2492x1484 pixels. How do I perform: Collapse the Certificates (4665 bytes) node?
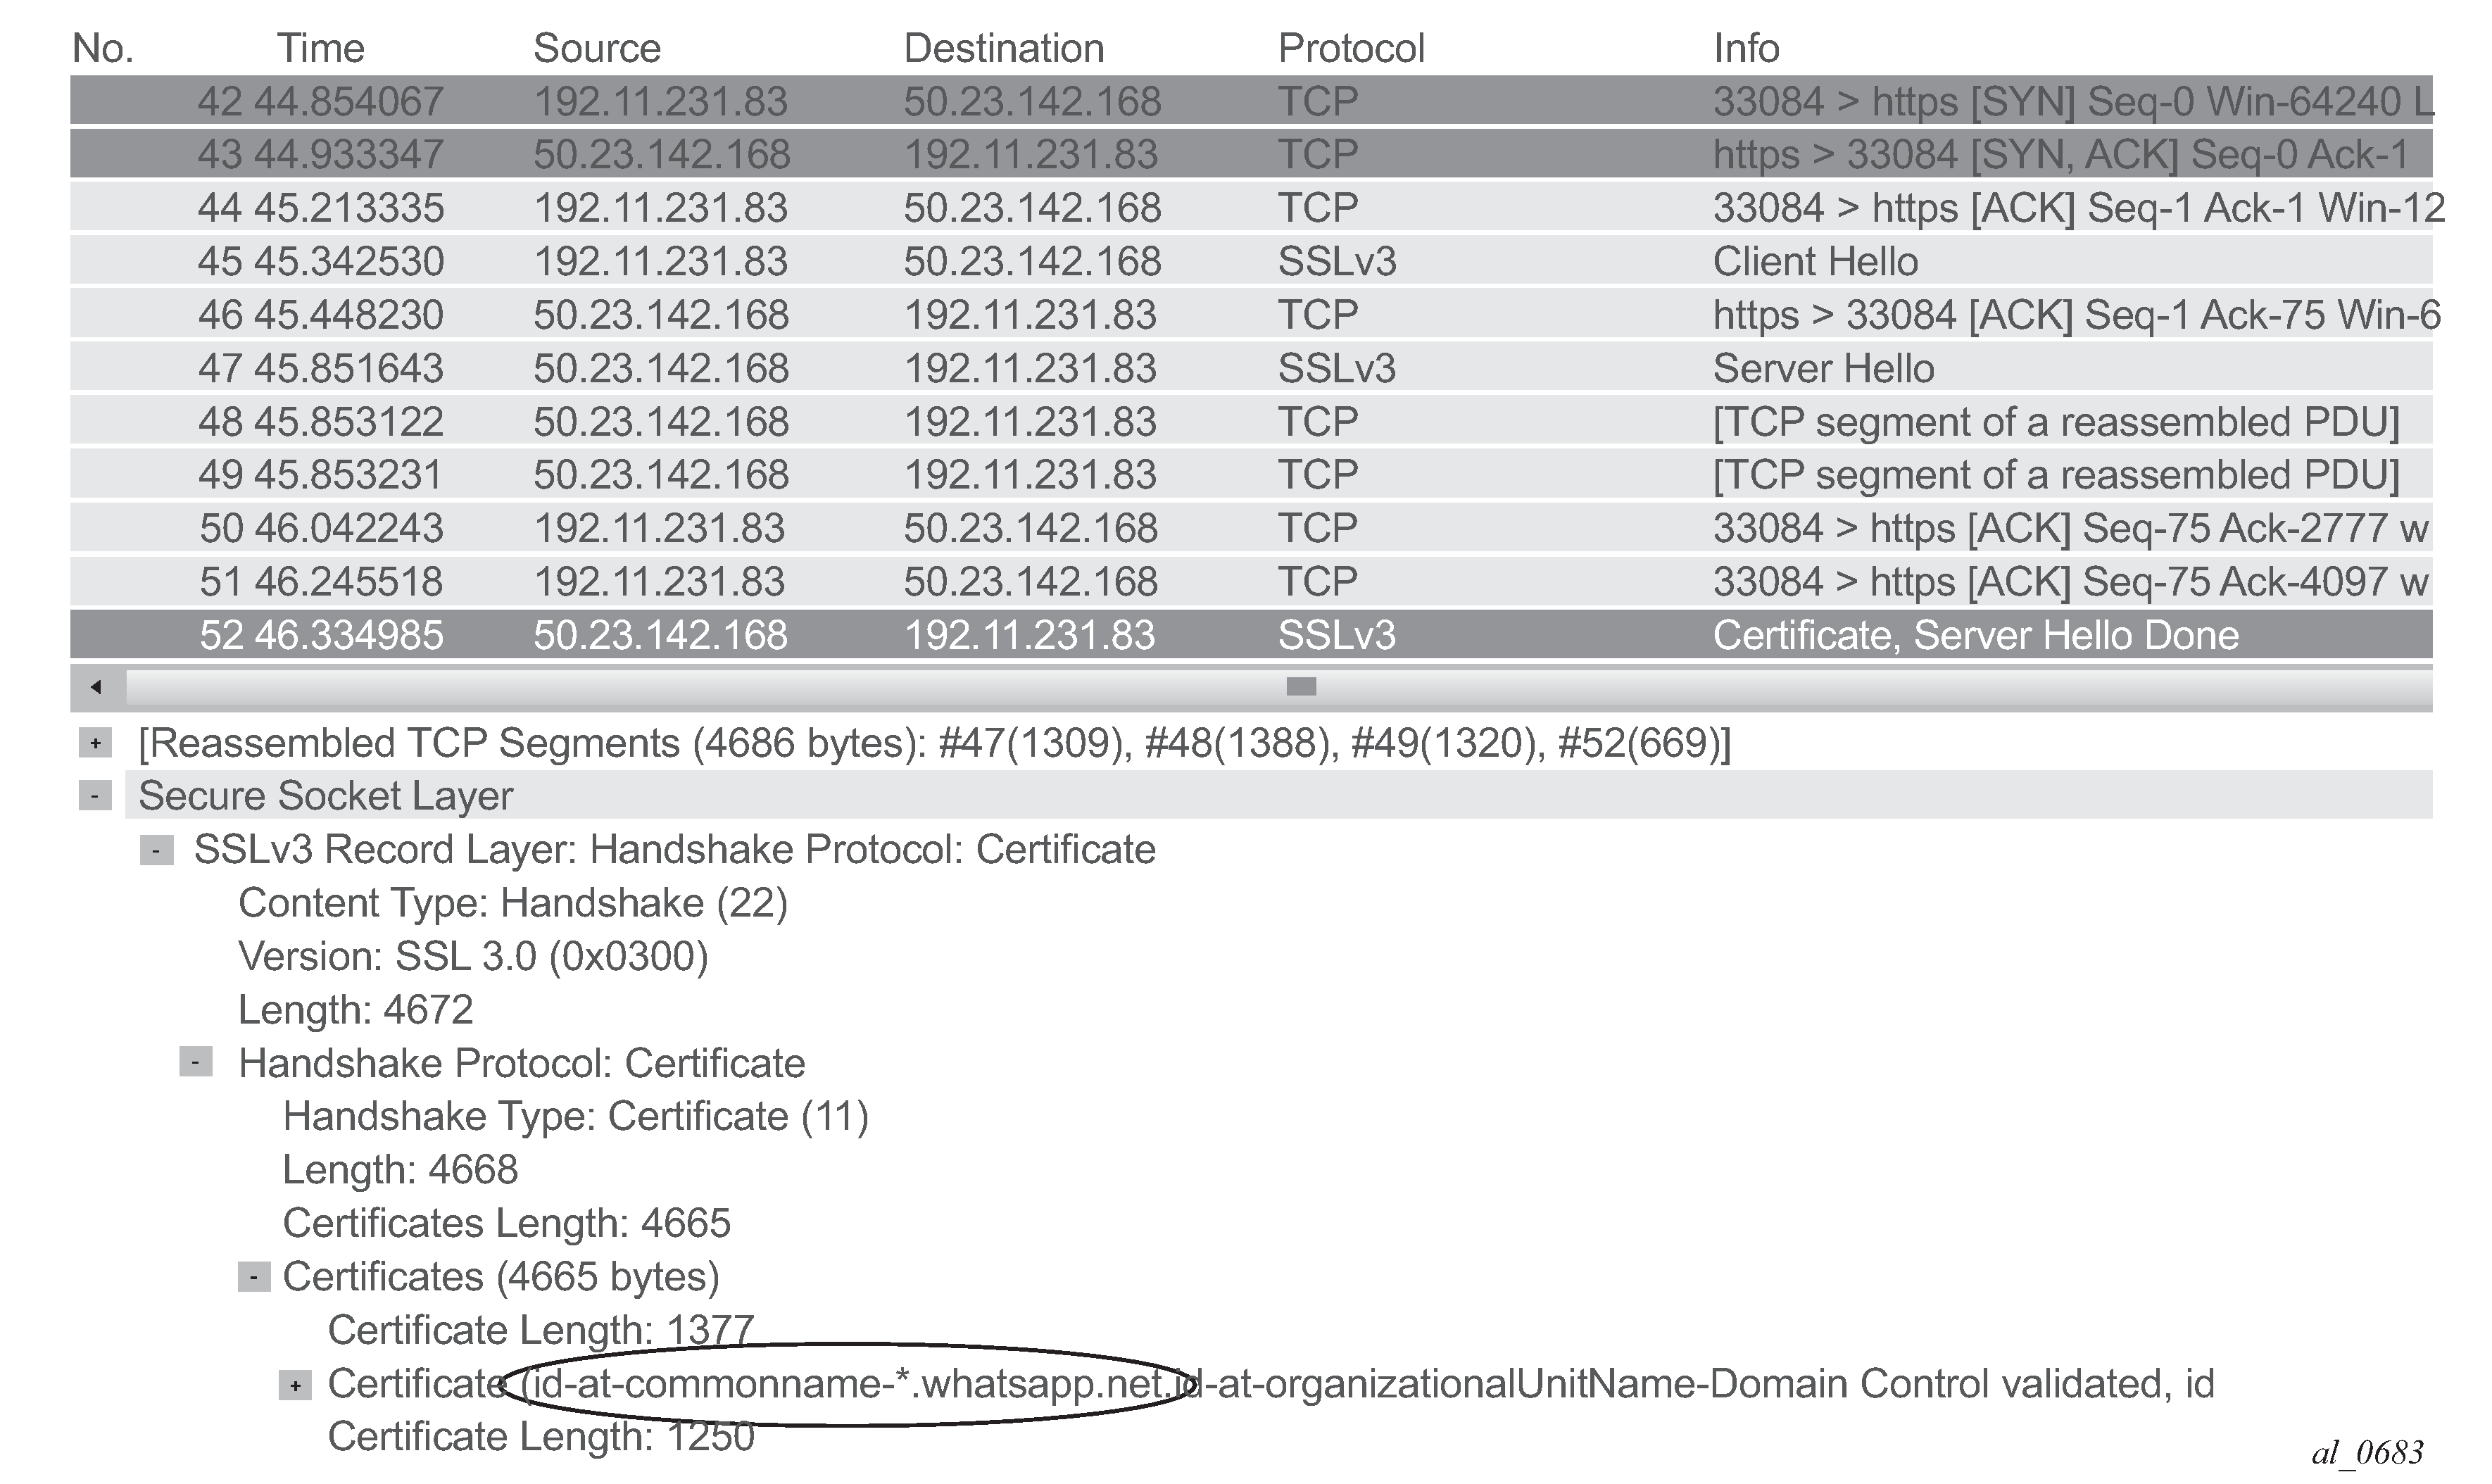point(254,1277)
